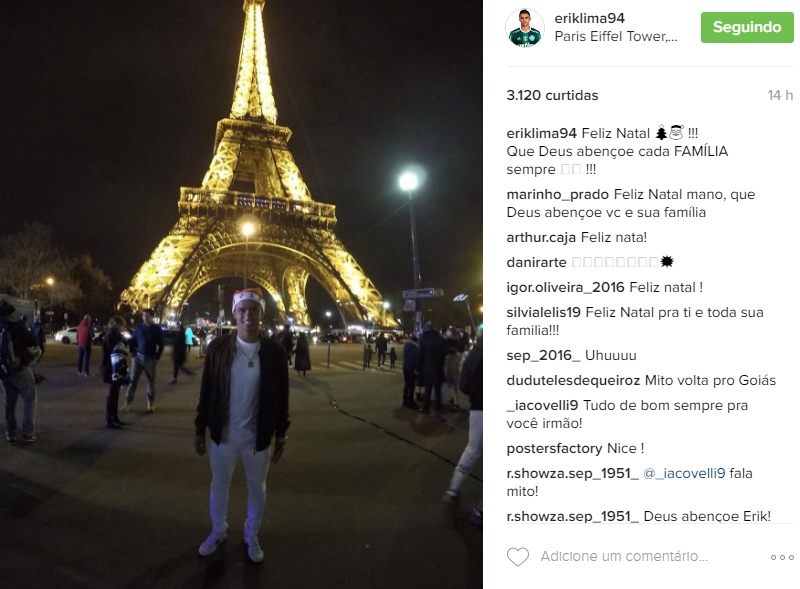Click eriklima94 profile avatar picture
Viewport: 800px width, 589px height.
[x=525, y=28]
